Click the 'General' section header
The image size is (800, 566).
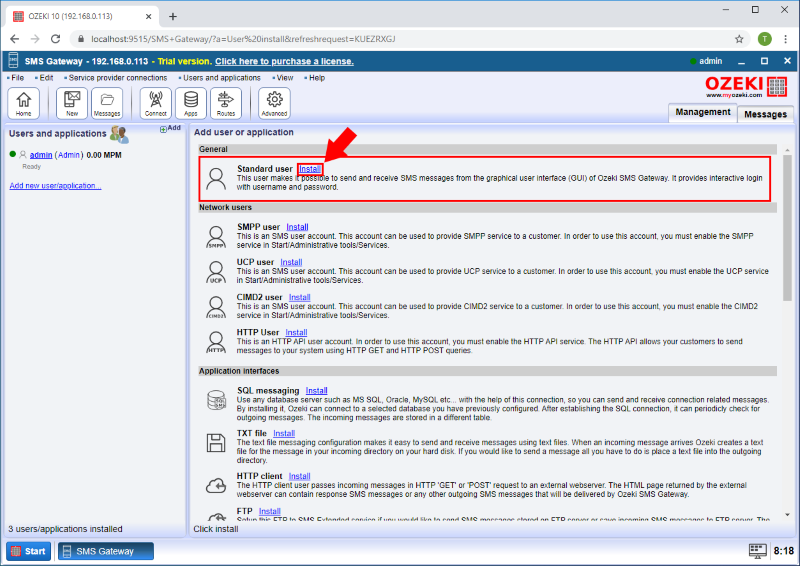[x=487, y=149]
